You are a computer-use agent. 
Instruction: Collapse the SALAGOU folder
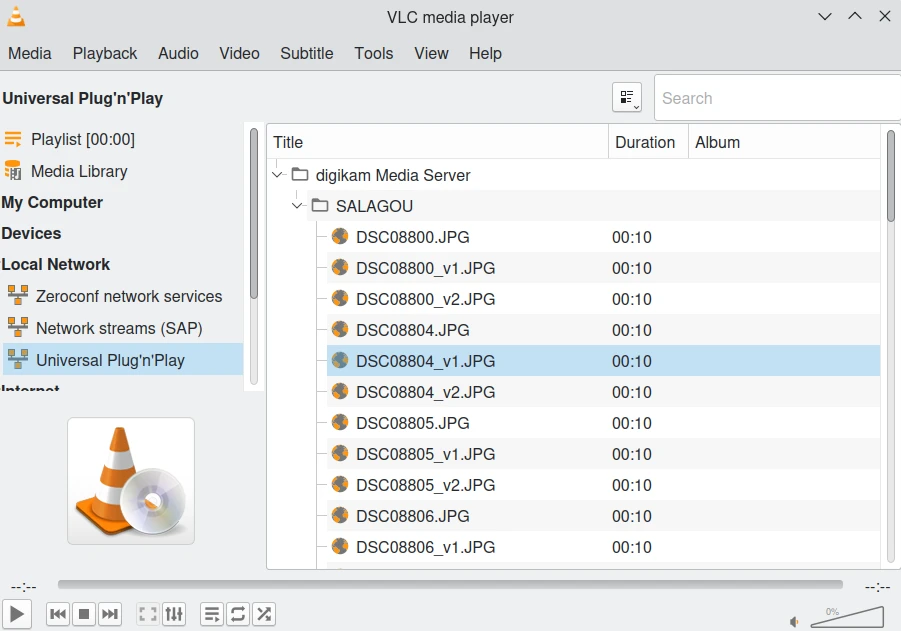pyautogui.click(x=297, y=206)
